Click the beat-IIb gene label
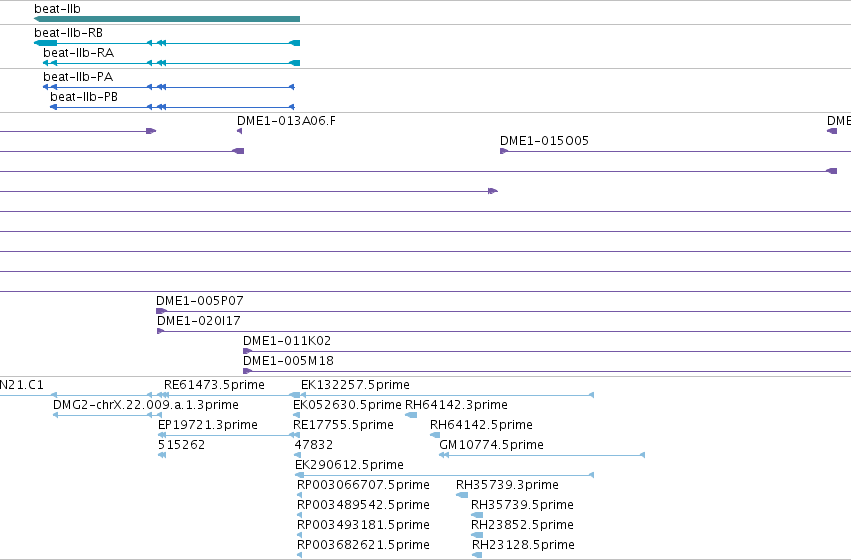The image size is (851, 560). pyautogui.click(x=58, y=9)
